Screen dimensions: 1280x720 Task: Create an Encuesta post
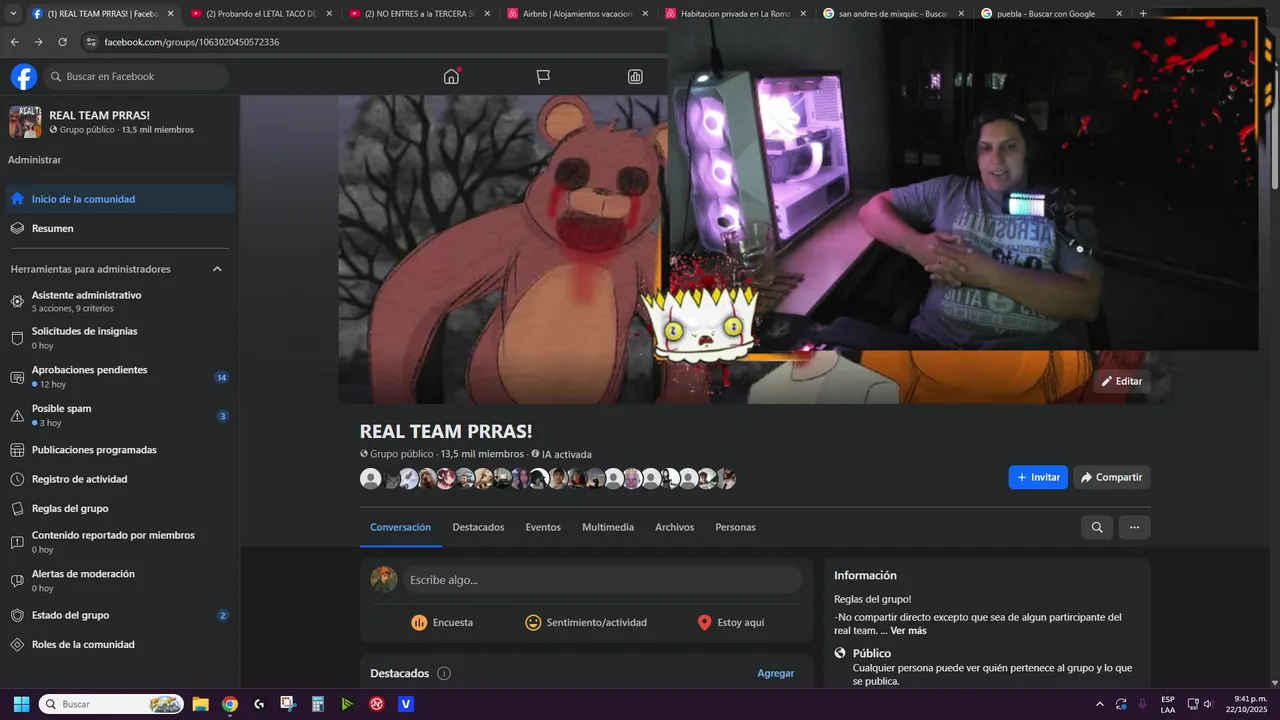point(442,622)
